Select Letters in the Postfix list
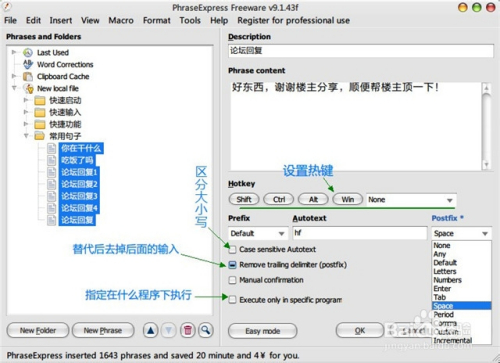 point(461,271)
